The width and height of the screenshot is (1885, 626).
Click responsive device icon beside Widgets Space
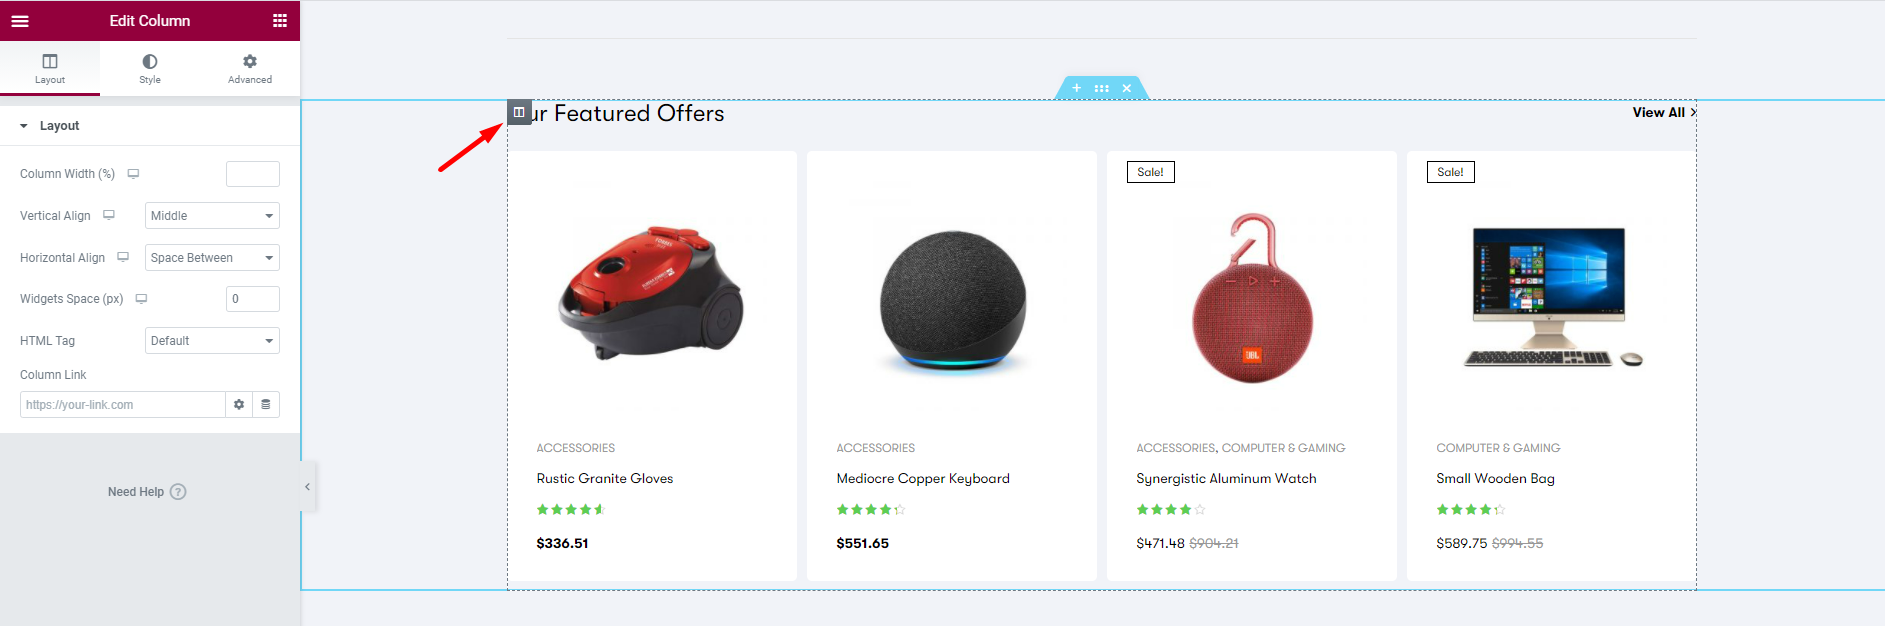pos(141,299)
